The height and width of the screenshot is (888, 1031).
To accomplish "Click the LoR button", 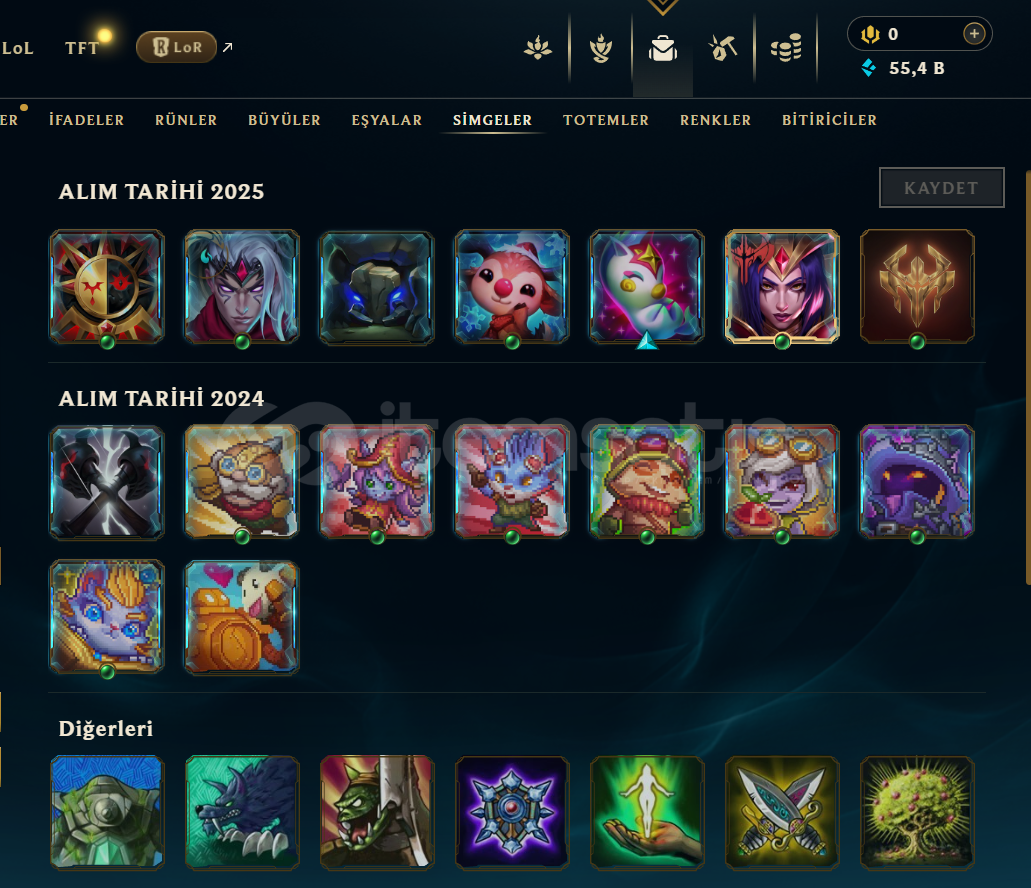I will click(176, 47).
